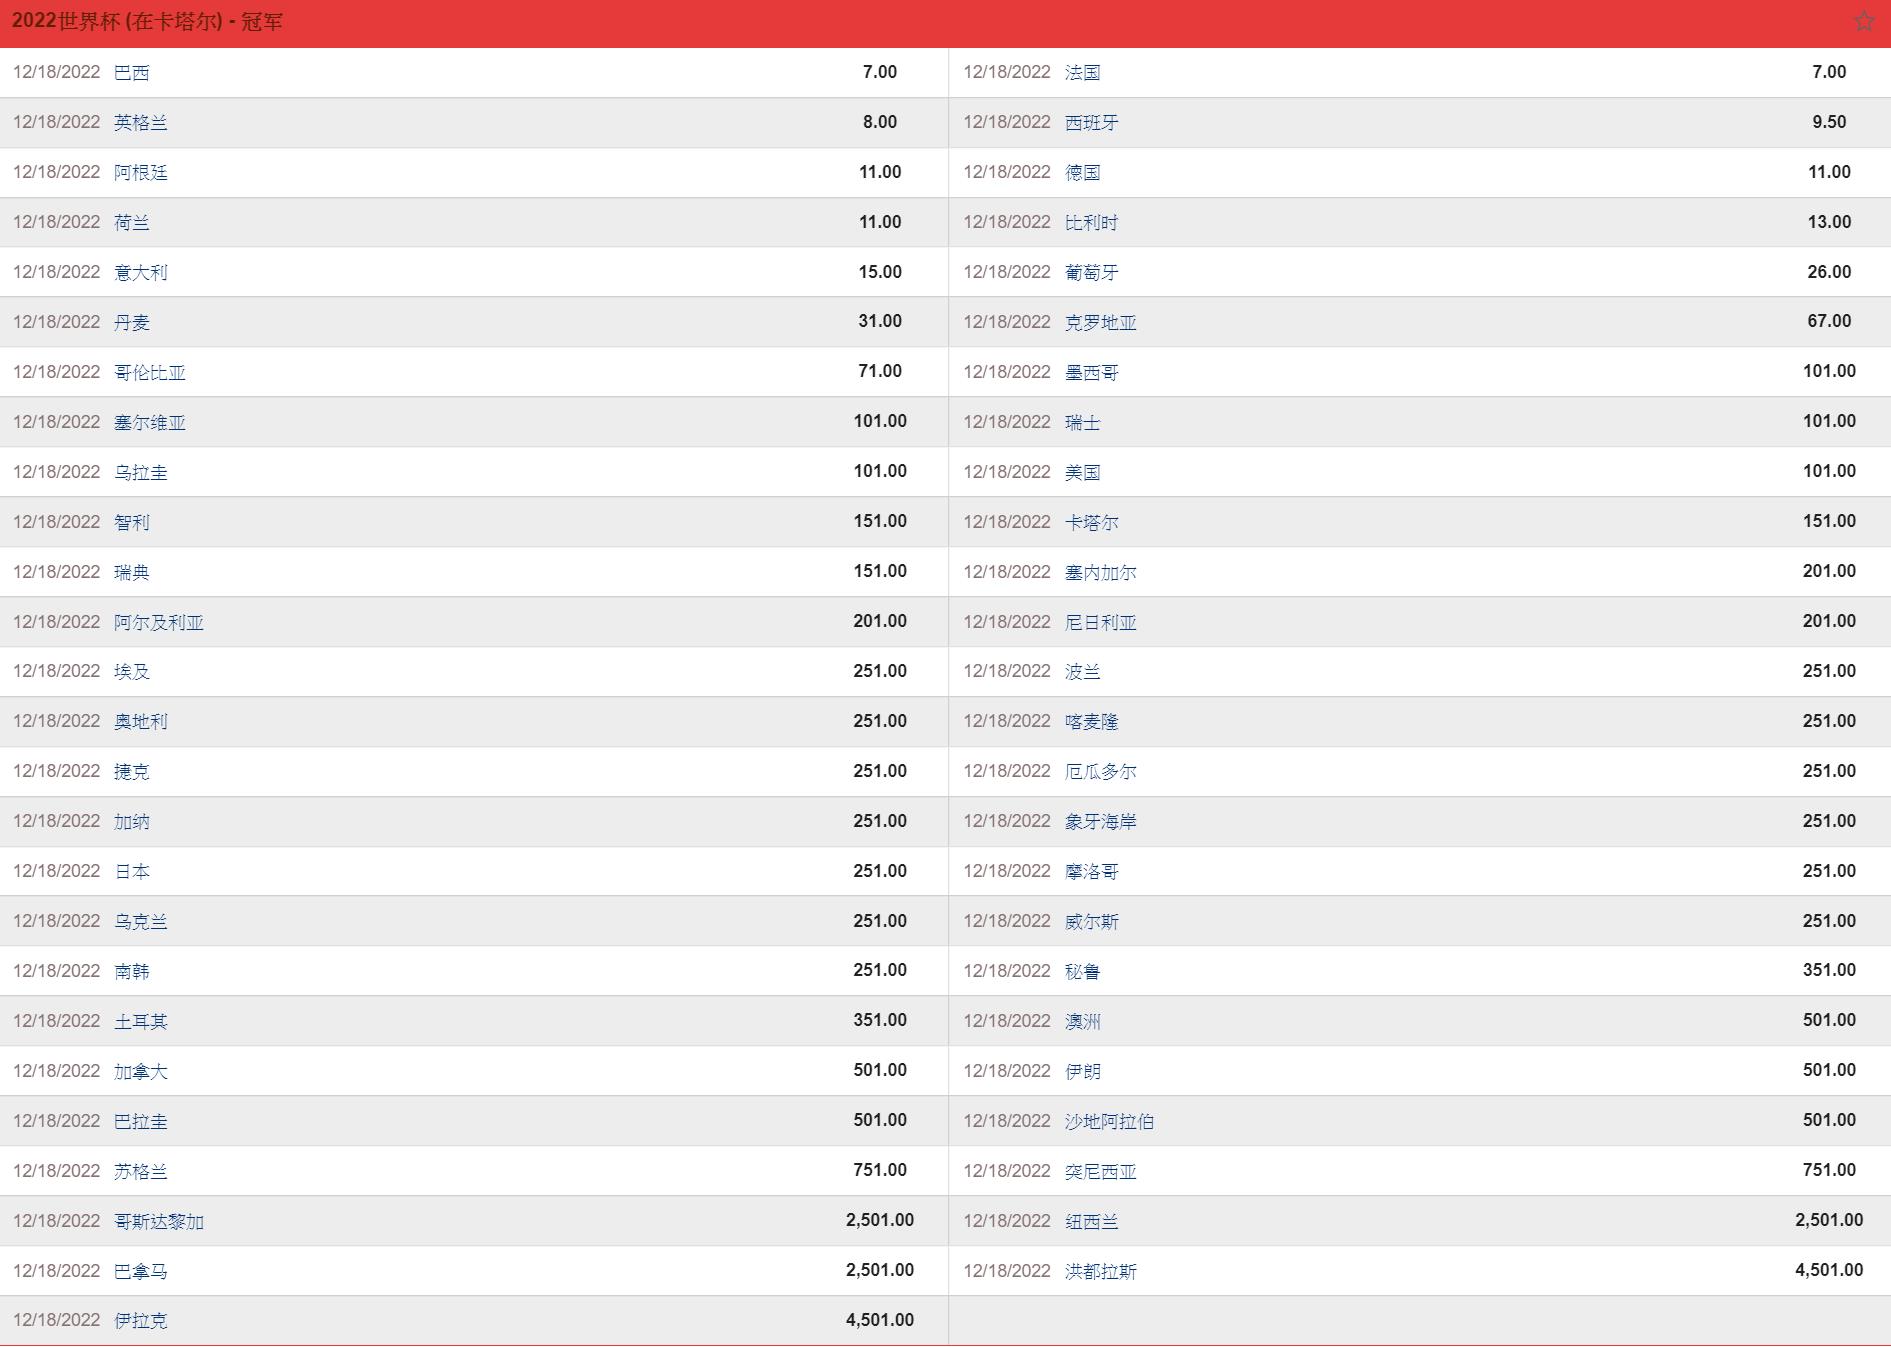Select 苏格兰 odds 751.00

click(x=880, y=1170)
